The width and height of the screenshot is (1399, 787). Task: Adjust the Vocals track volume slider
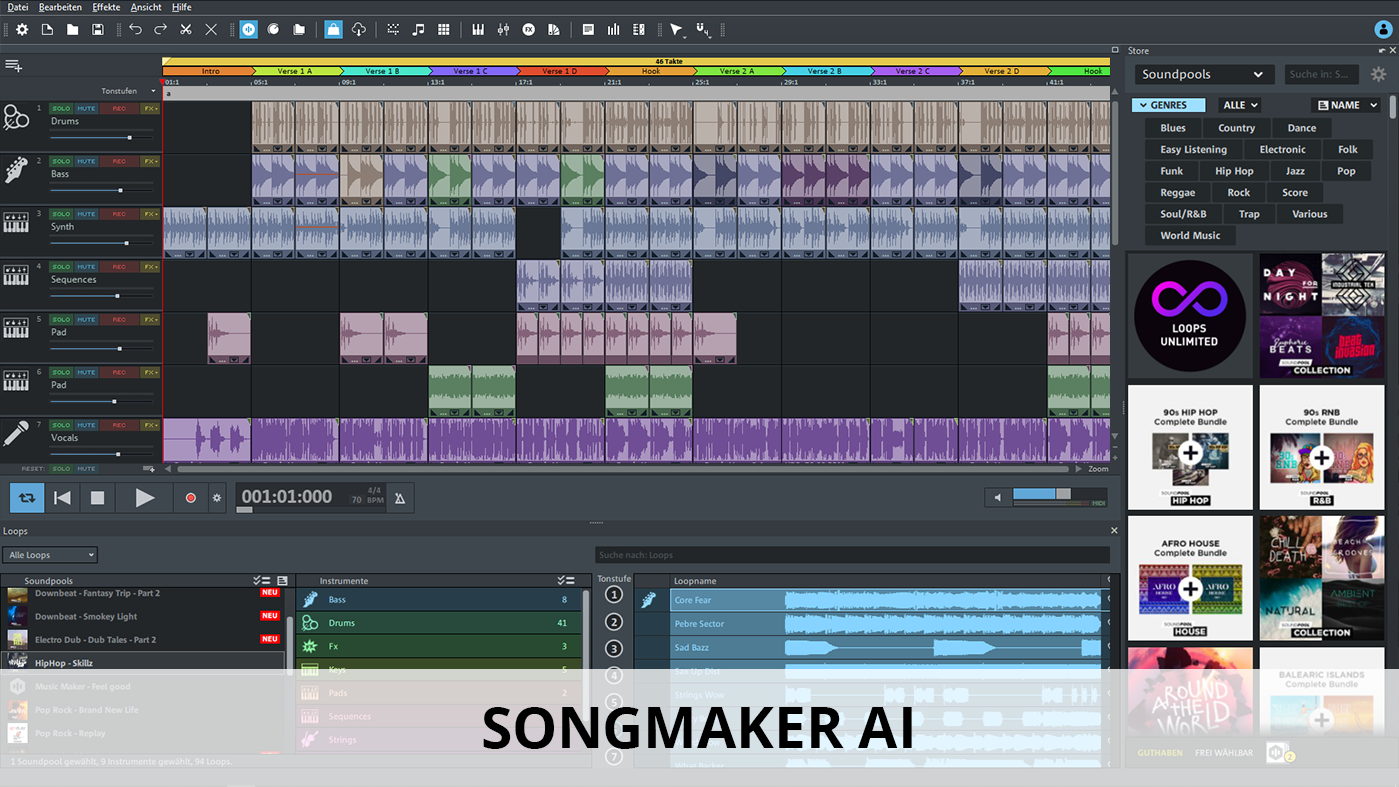click(x=103, y=454)
